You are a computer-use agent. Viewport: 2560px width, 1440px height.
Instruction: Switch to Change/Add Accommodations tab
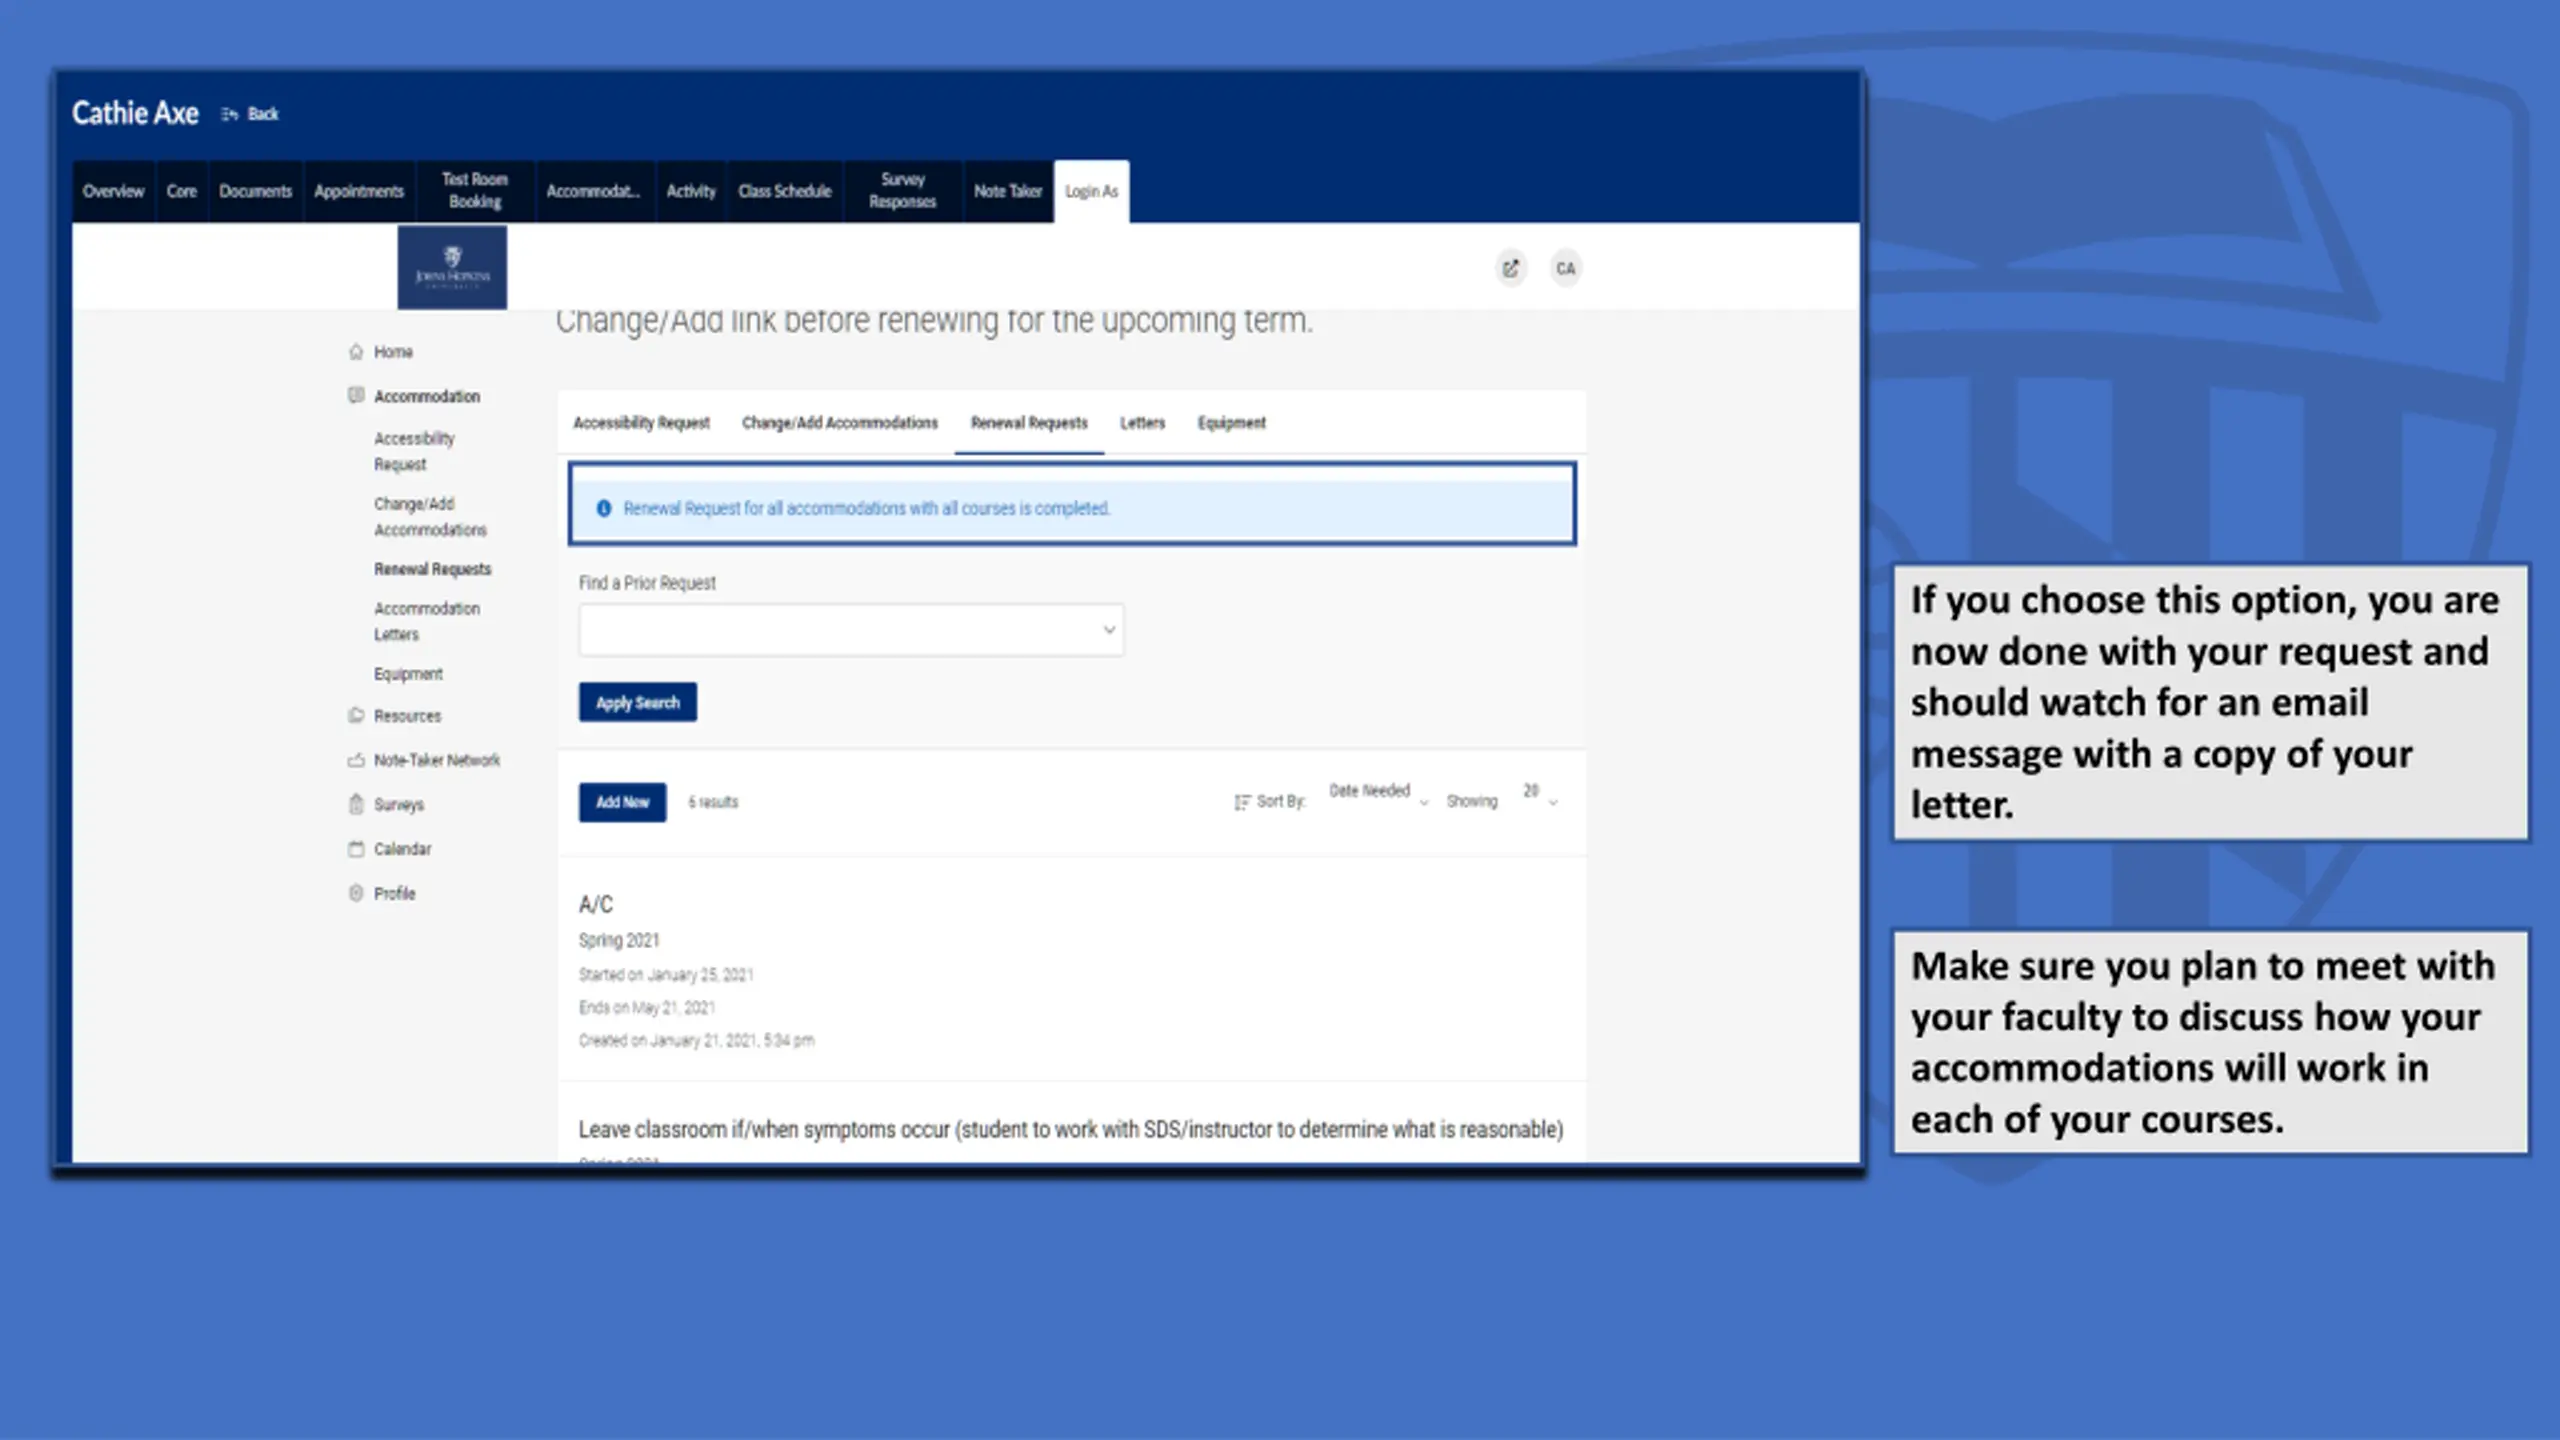(839, 423)
